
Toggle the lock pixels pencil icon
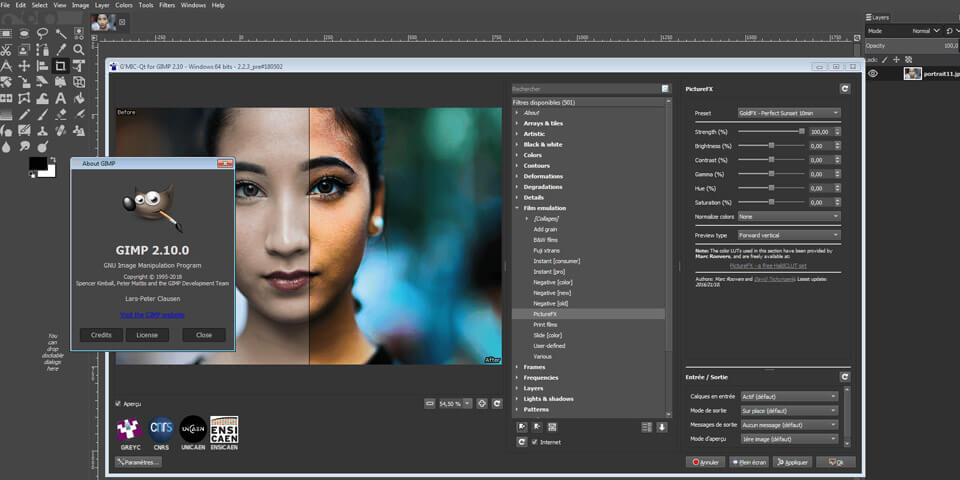click(886, 59)
